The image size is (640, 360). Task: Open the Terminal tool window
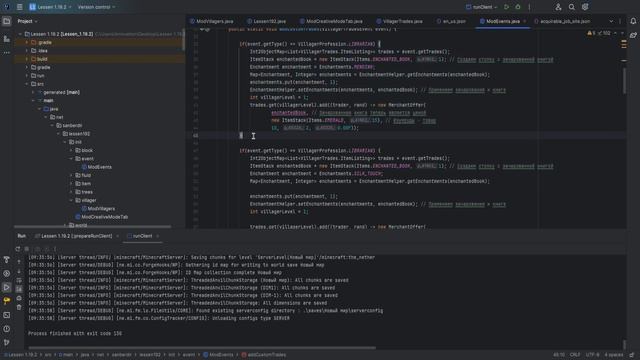click(x=7, y=315)
